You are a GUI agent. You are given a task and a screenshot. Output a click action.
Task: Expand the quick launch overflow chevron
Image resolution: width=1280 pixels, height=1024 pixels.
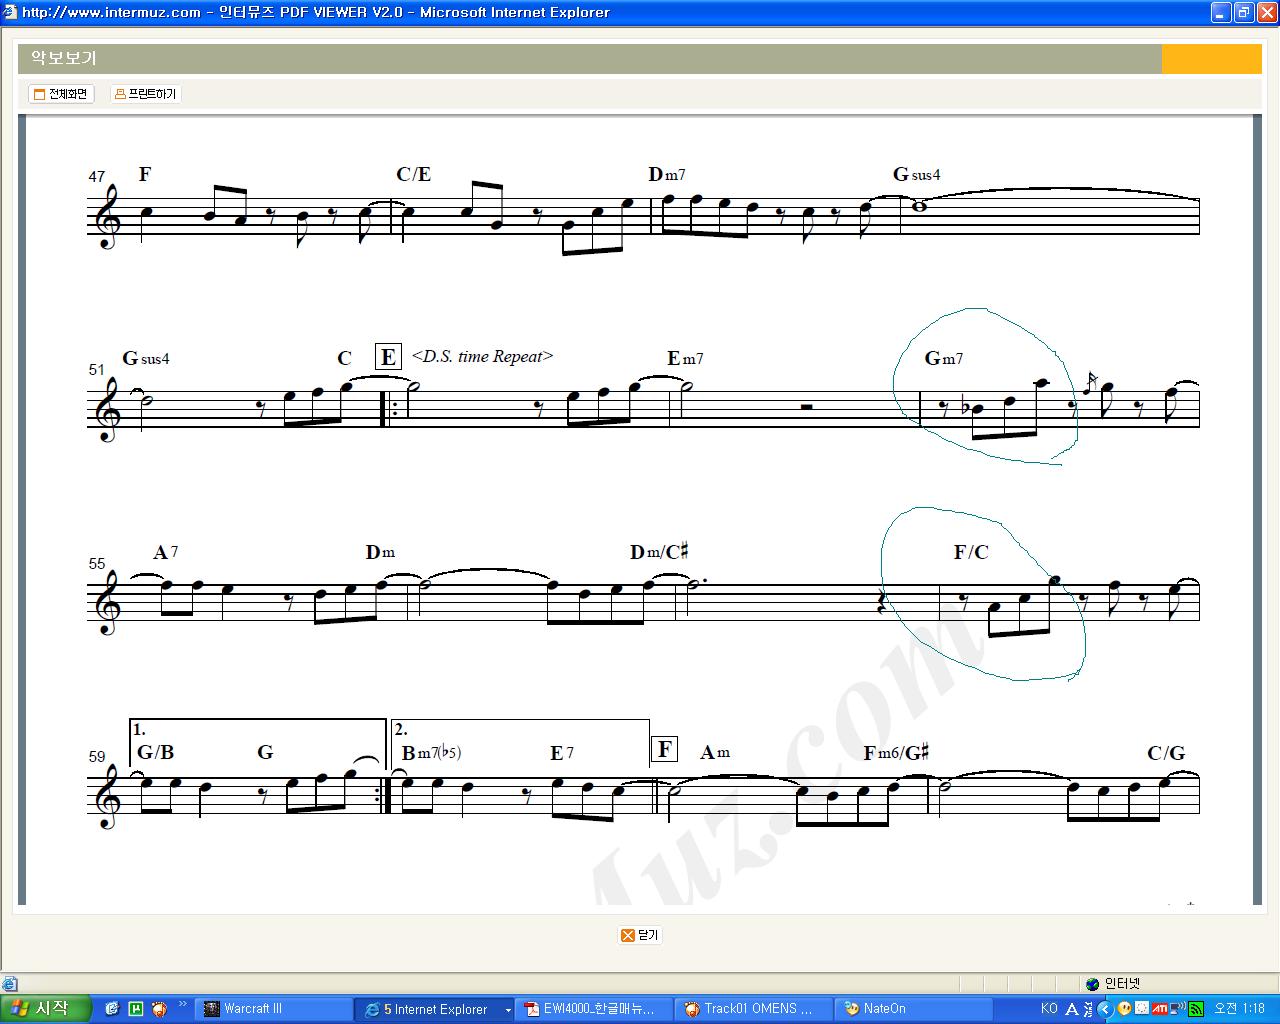(x=183, y=1004)
